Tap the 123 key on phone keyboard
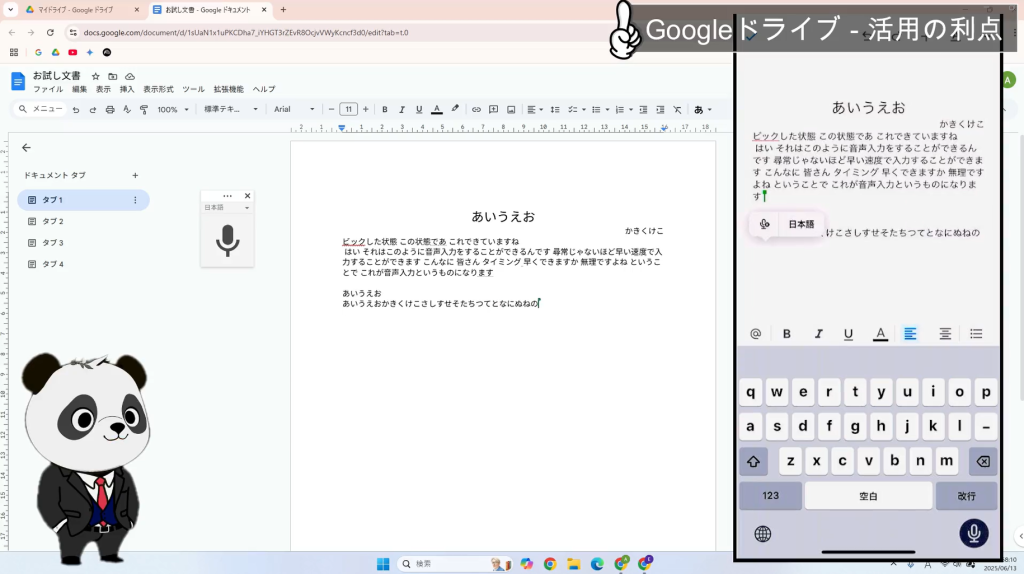1024x574 pixels. [x=771, y=496]
